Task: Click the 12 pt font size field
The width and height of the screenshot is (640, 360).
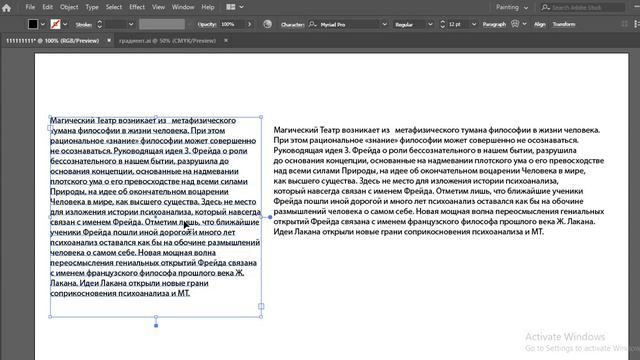Action: 458,24
